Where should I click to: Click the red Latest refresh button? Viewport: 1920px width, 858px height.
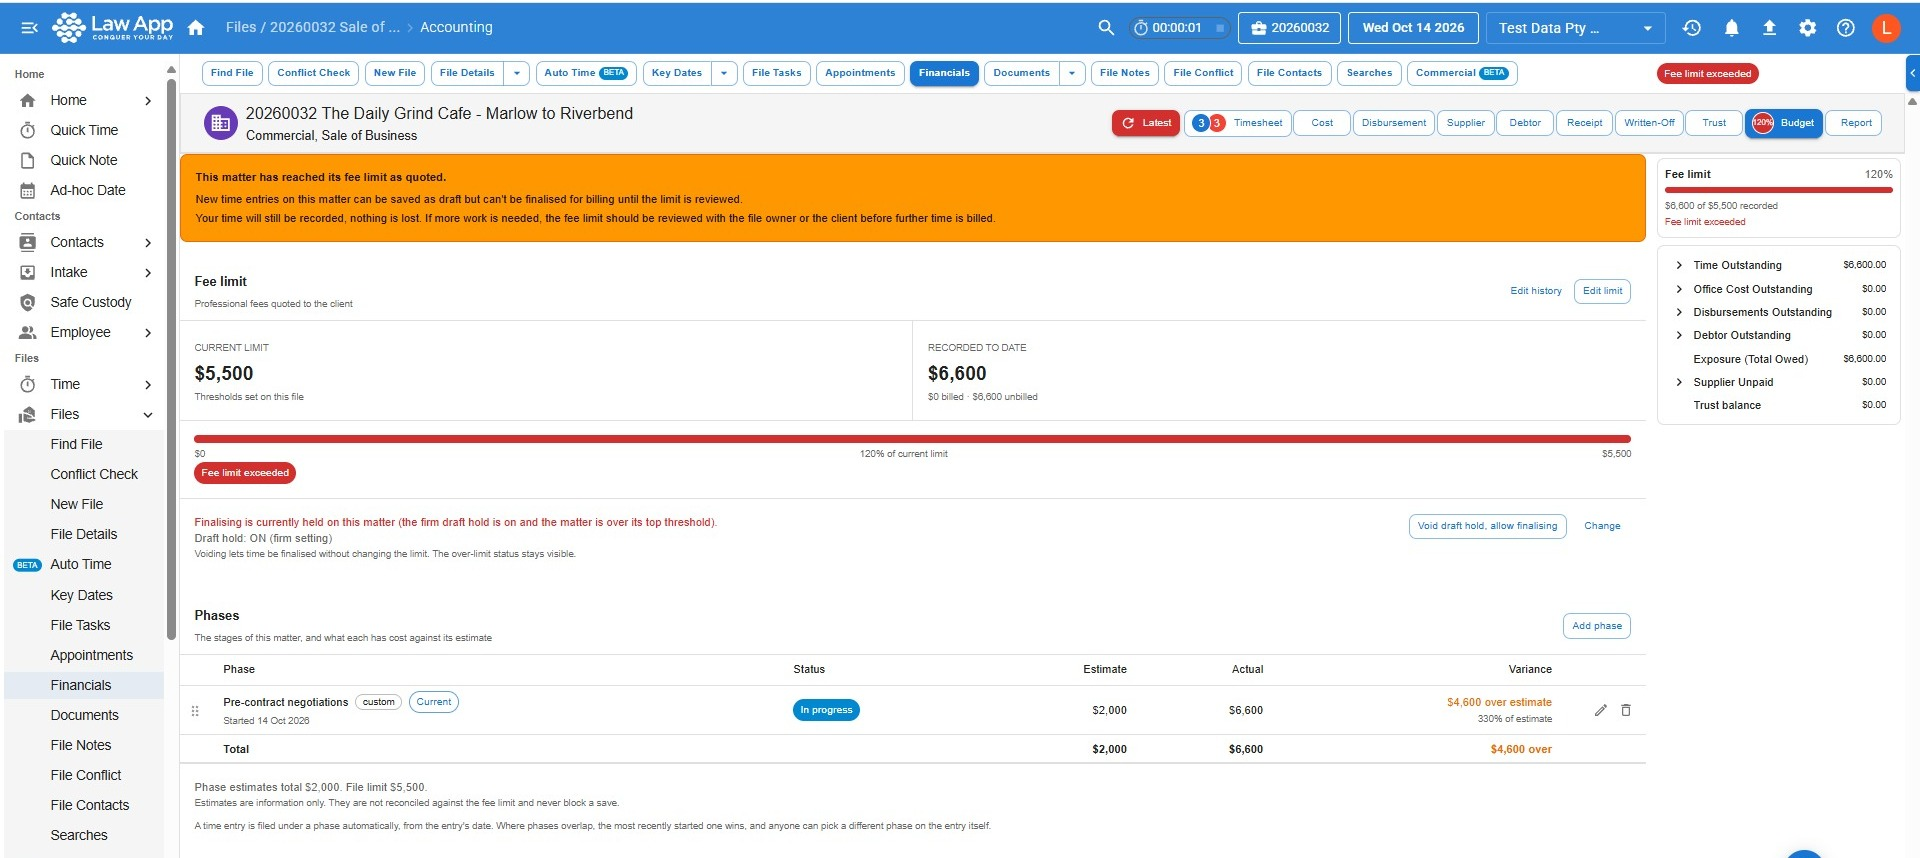[x=1146, y=123]
